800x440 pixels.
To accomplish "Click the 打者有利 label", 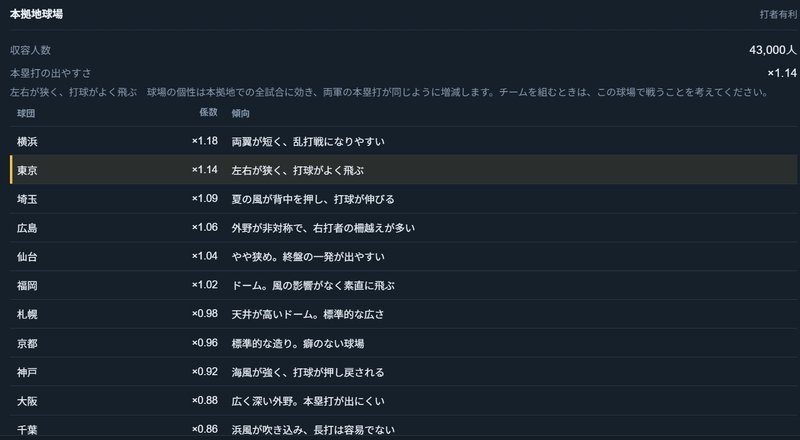I will 778,14.
